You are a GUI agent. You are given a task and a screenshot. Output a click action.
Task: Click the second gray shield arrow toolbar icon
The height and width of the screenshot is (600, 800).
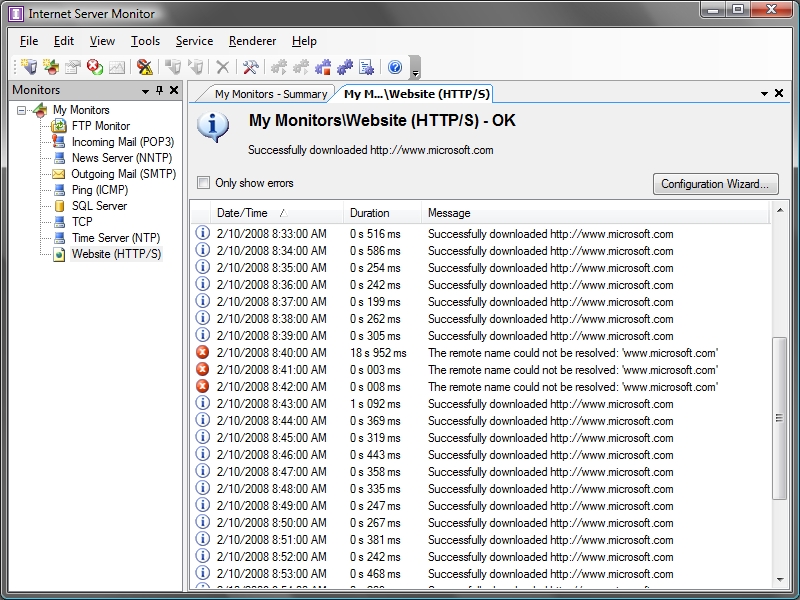pyautogui.click(x=195, y=67)
